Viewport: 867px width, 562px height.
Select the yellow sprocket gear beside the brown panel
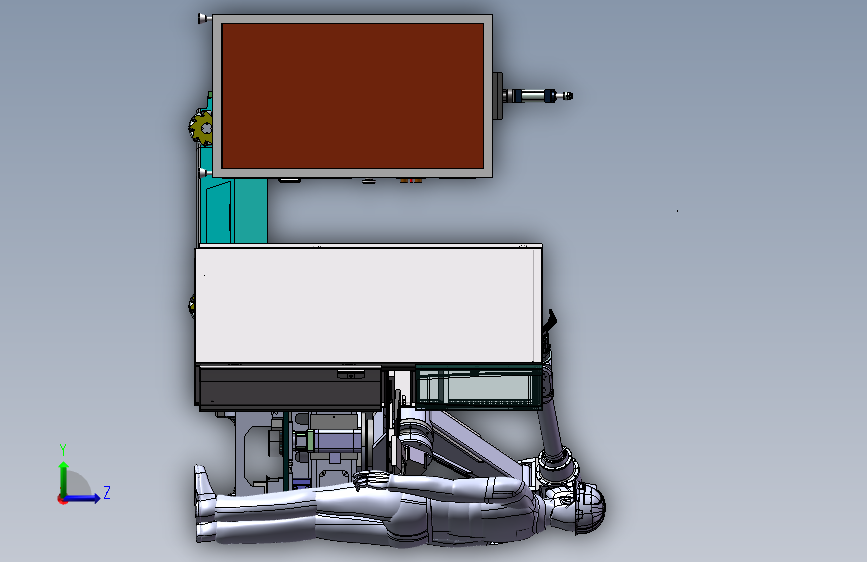point(201,128)
